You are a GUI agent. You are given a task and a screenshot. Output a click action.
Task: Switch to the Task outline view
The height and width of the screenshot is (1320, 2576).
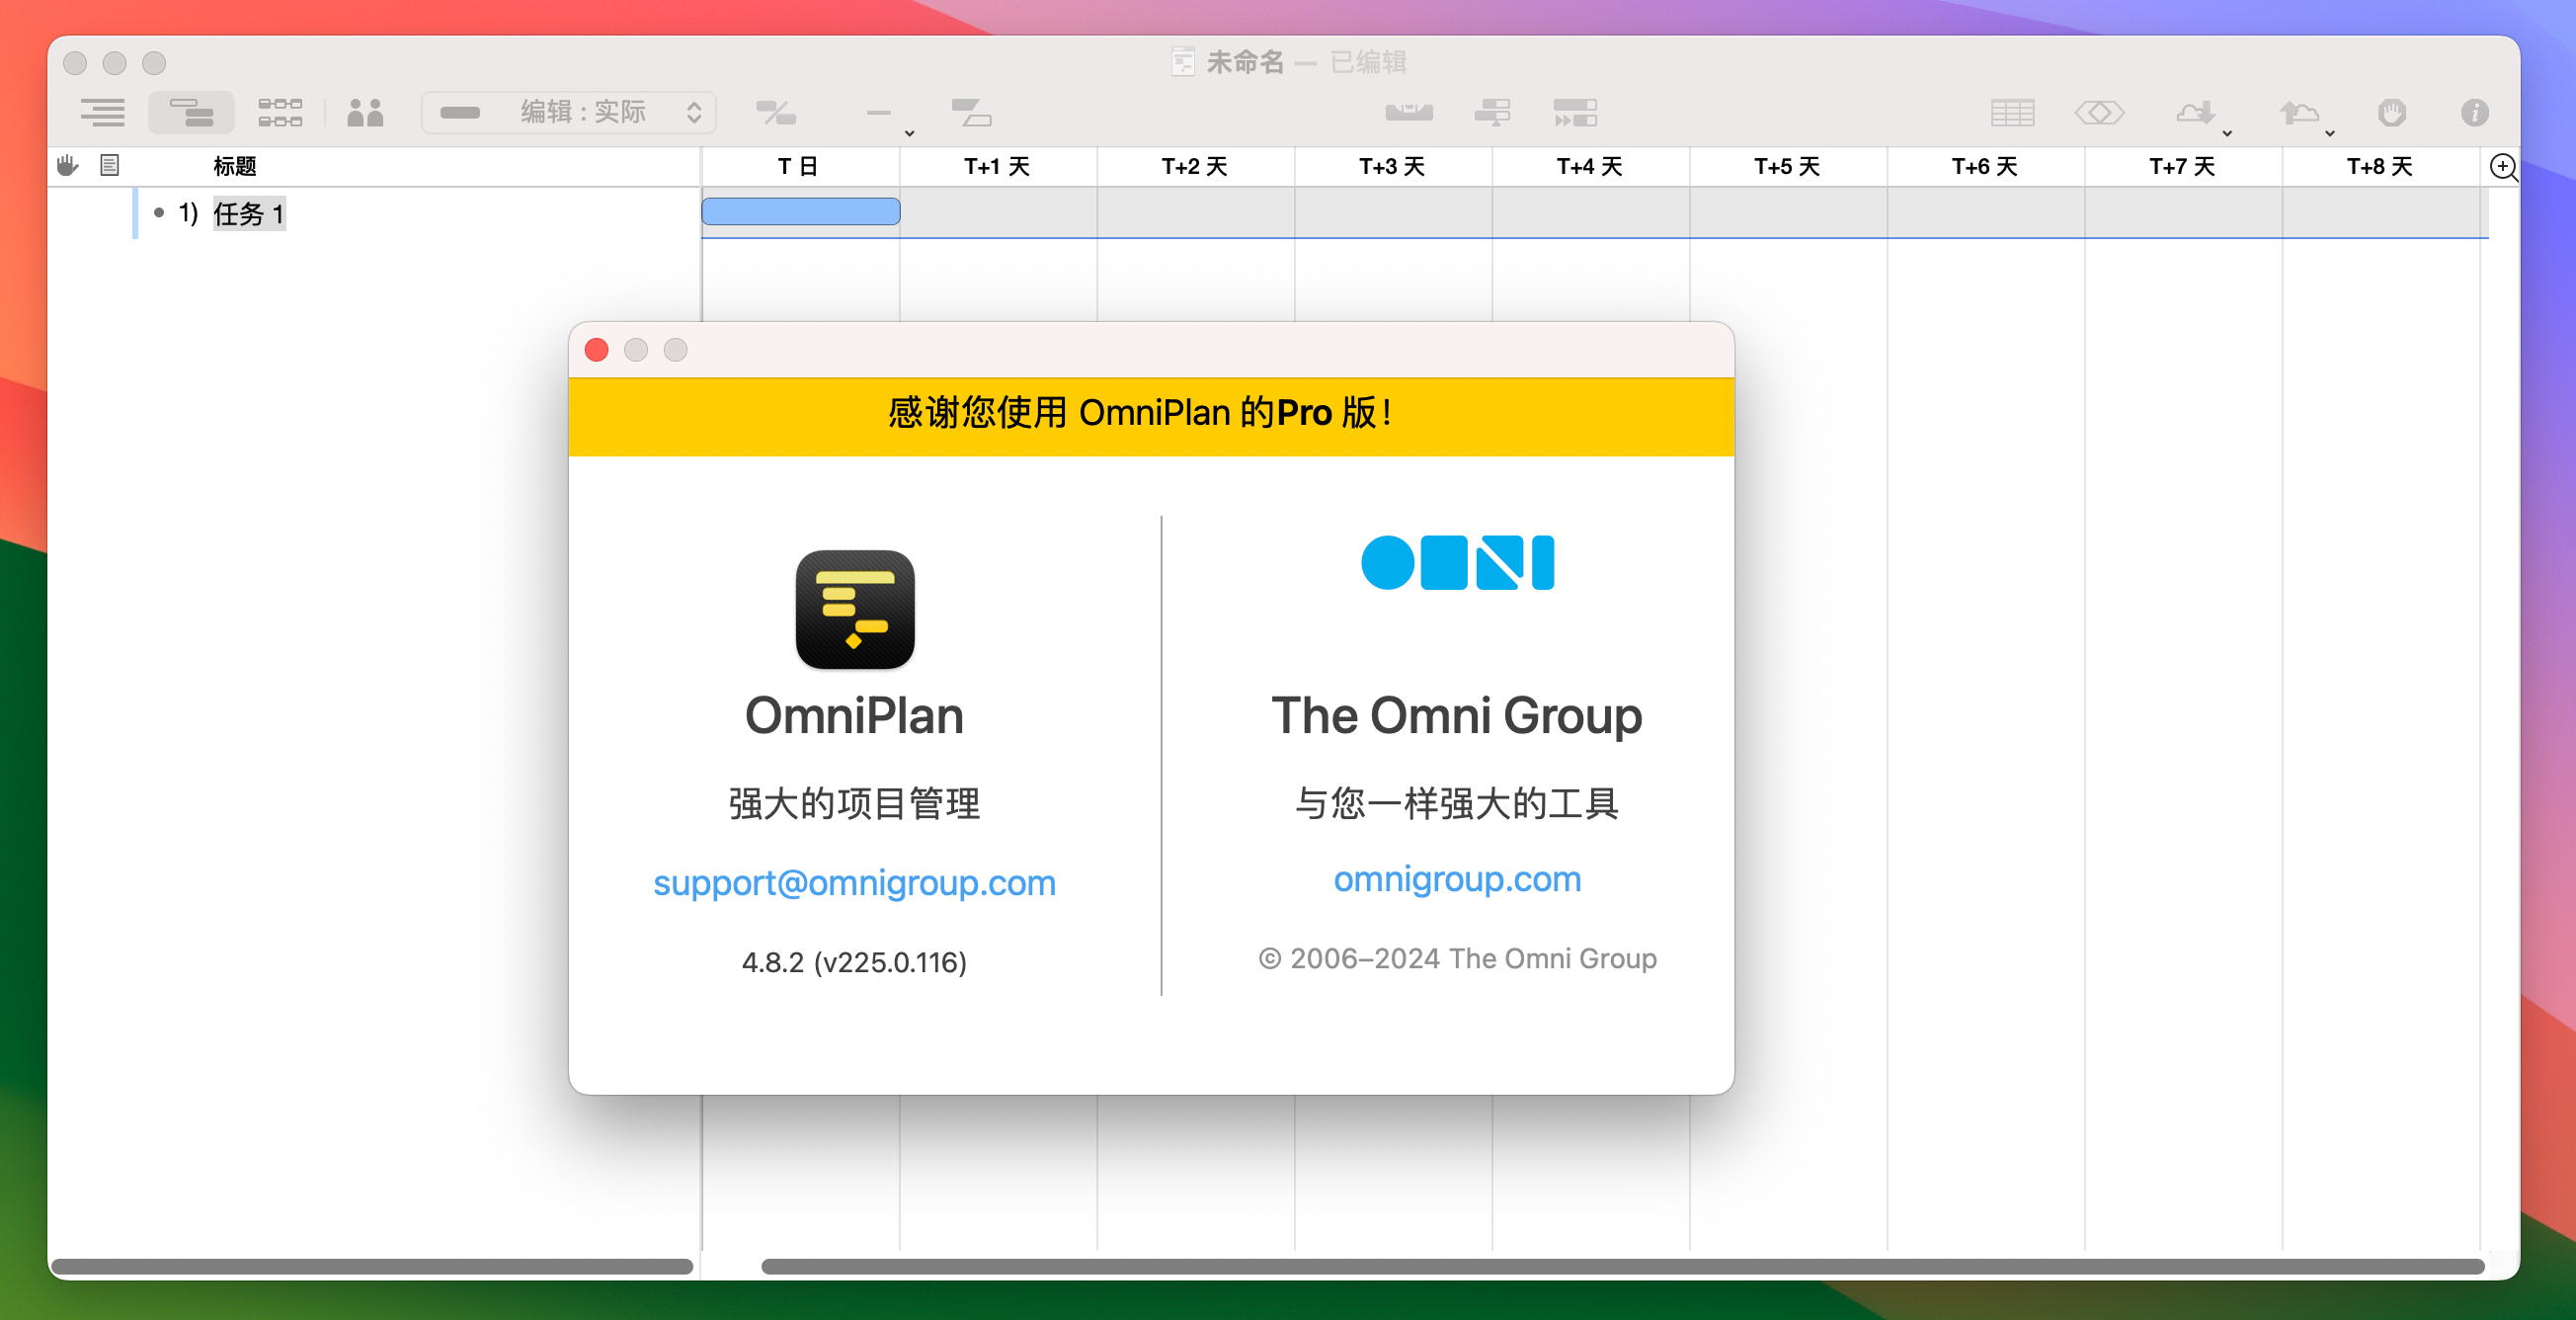tap(103, 112)
